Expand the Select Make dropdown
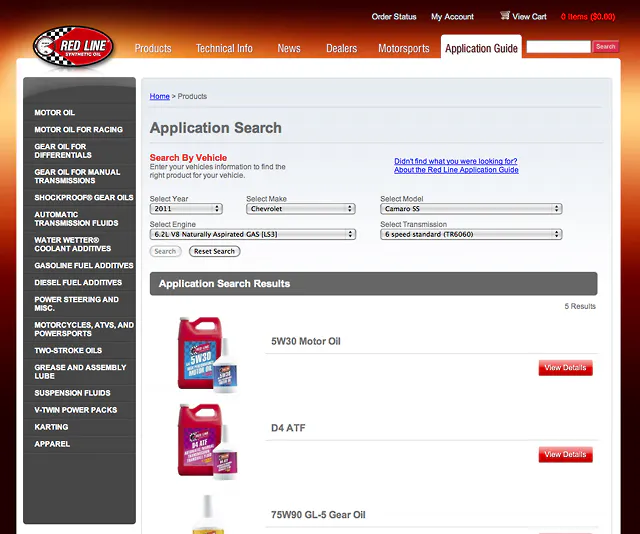 [x=300, y=209]
